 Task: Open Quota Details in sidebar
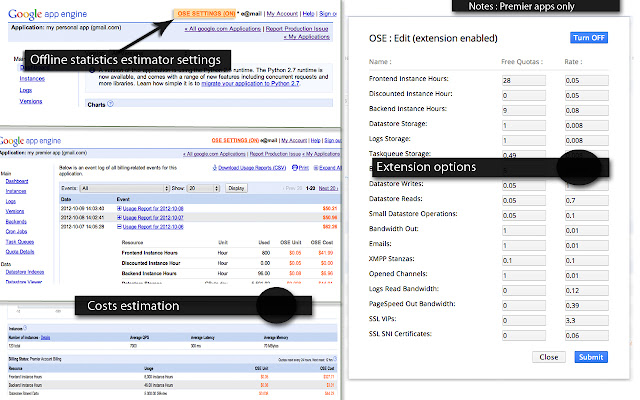tap(20, 251)
